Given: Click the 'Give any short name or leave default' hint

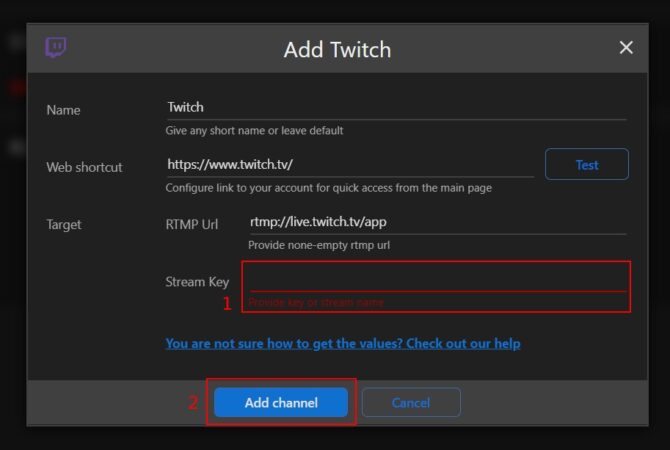Looking at the screenshot, I should (254, 131).
